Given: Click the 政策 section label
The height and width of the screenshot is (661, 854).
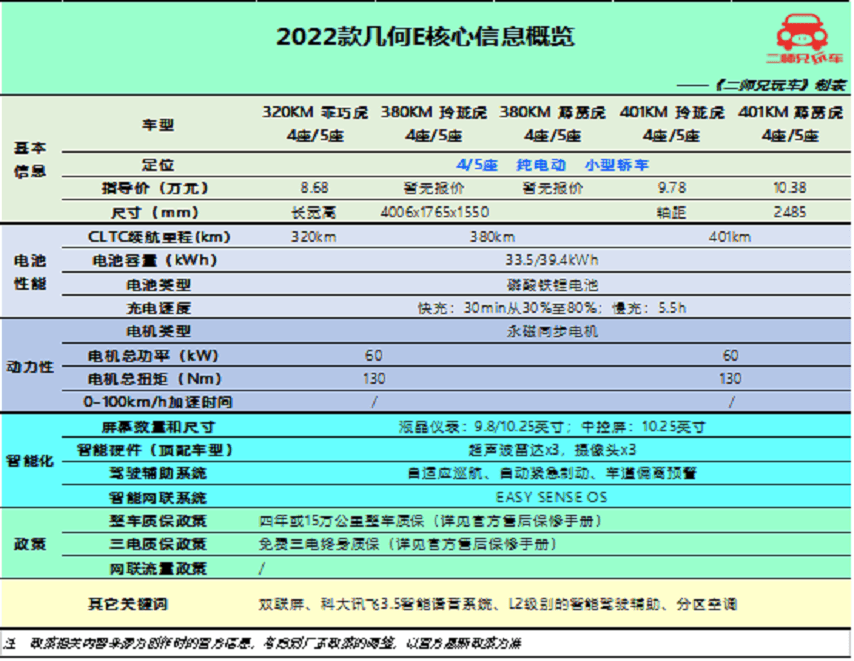Looking at the screenshot, I should point(30,544).
